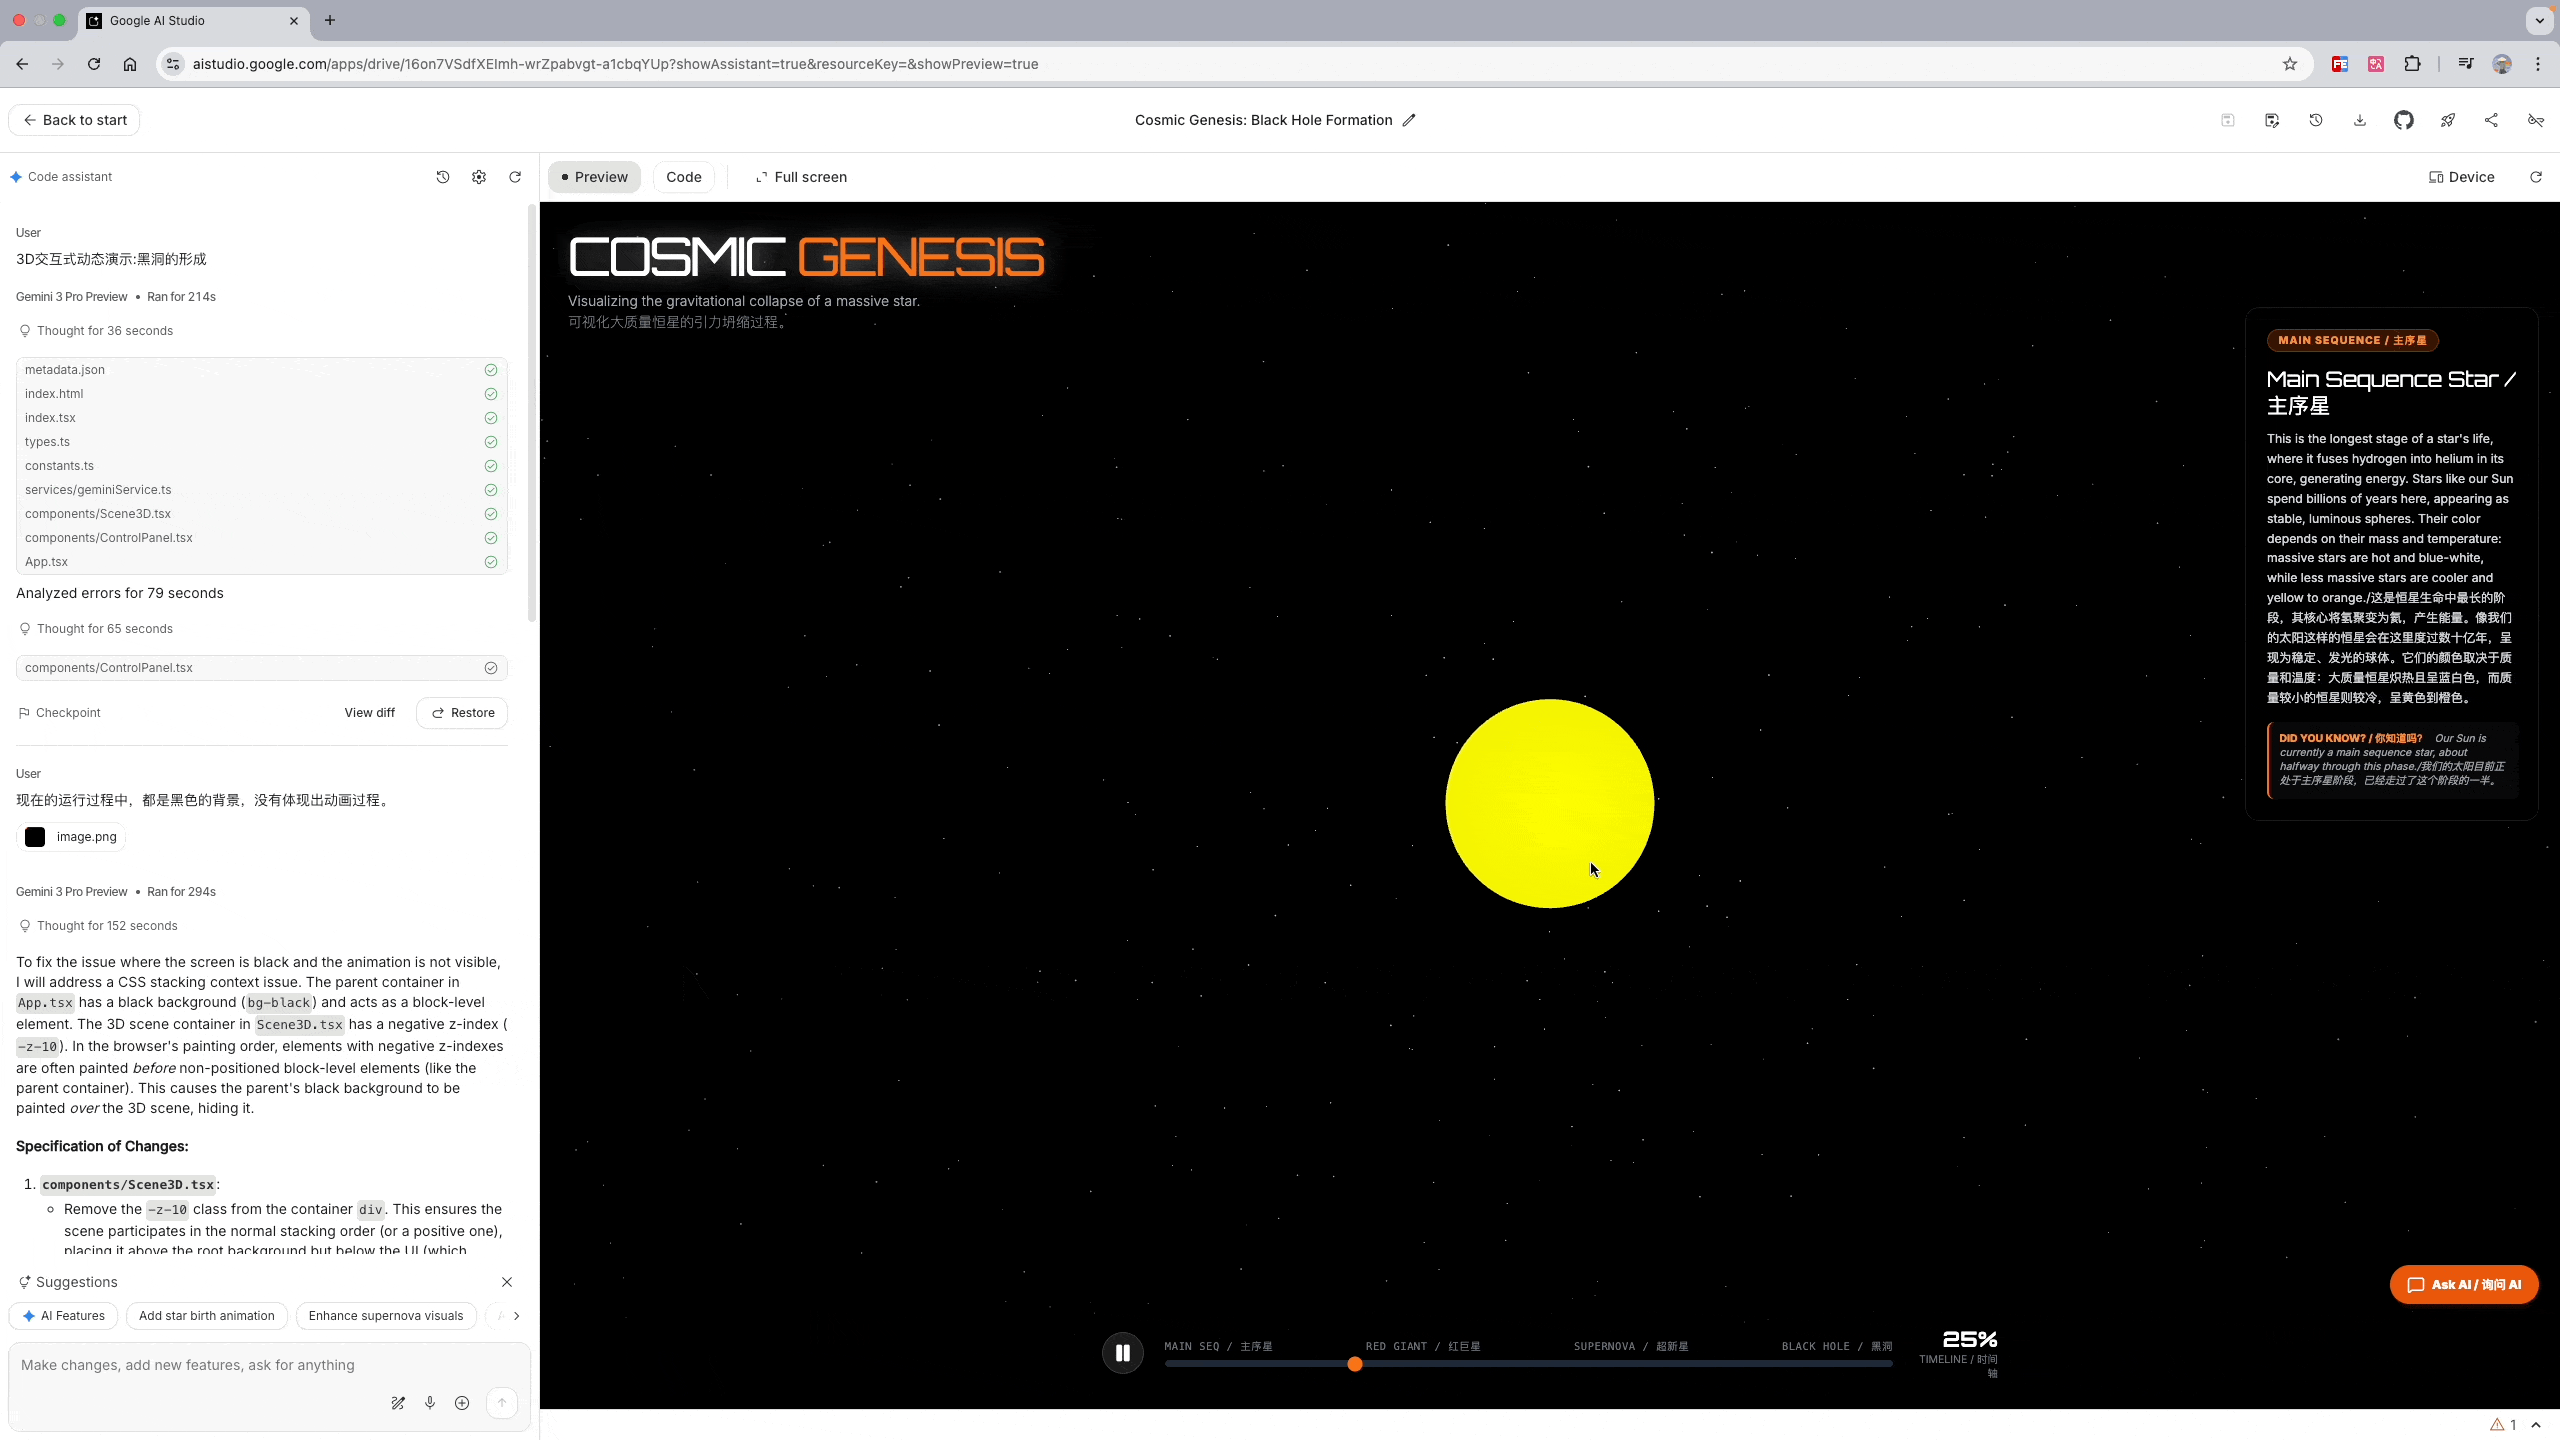
Task: Select the Preview tab
Action: click(x=594, y=177)
